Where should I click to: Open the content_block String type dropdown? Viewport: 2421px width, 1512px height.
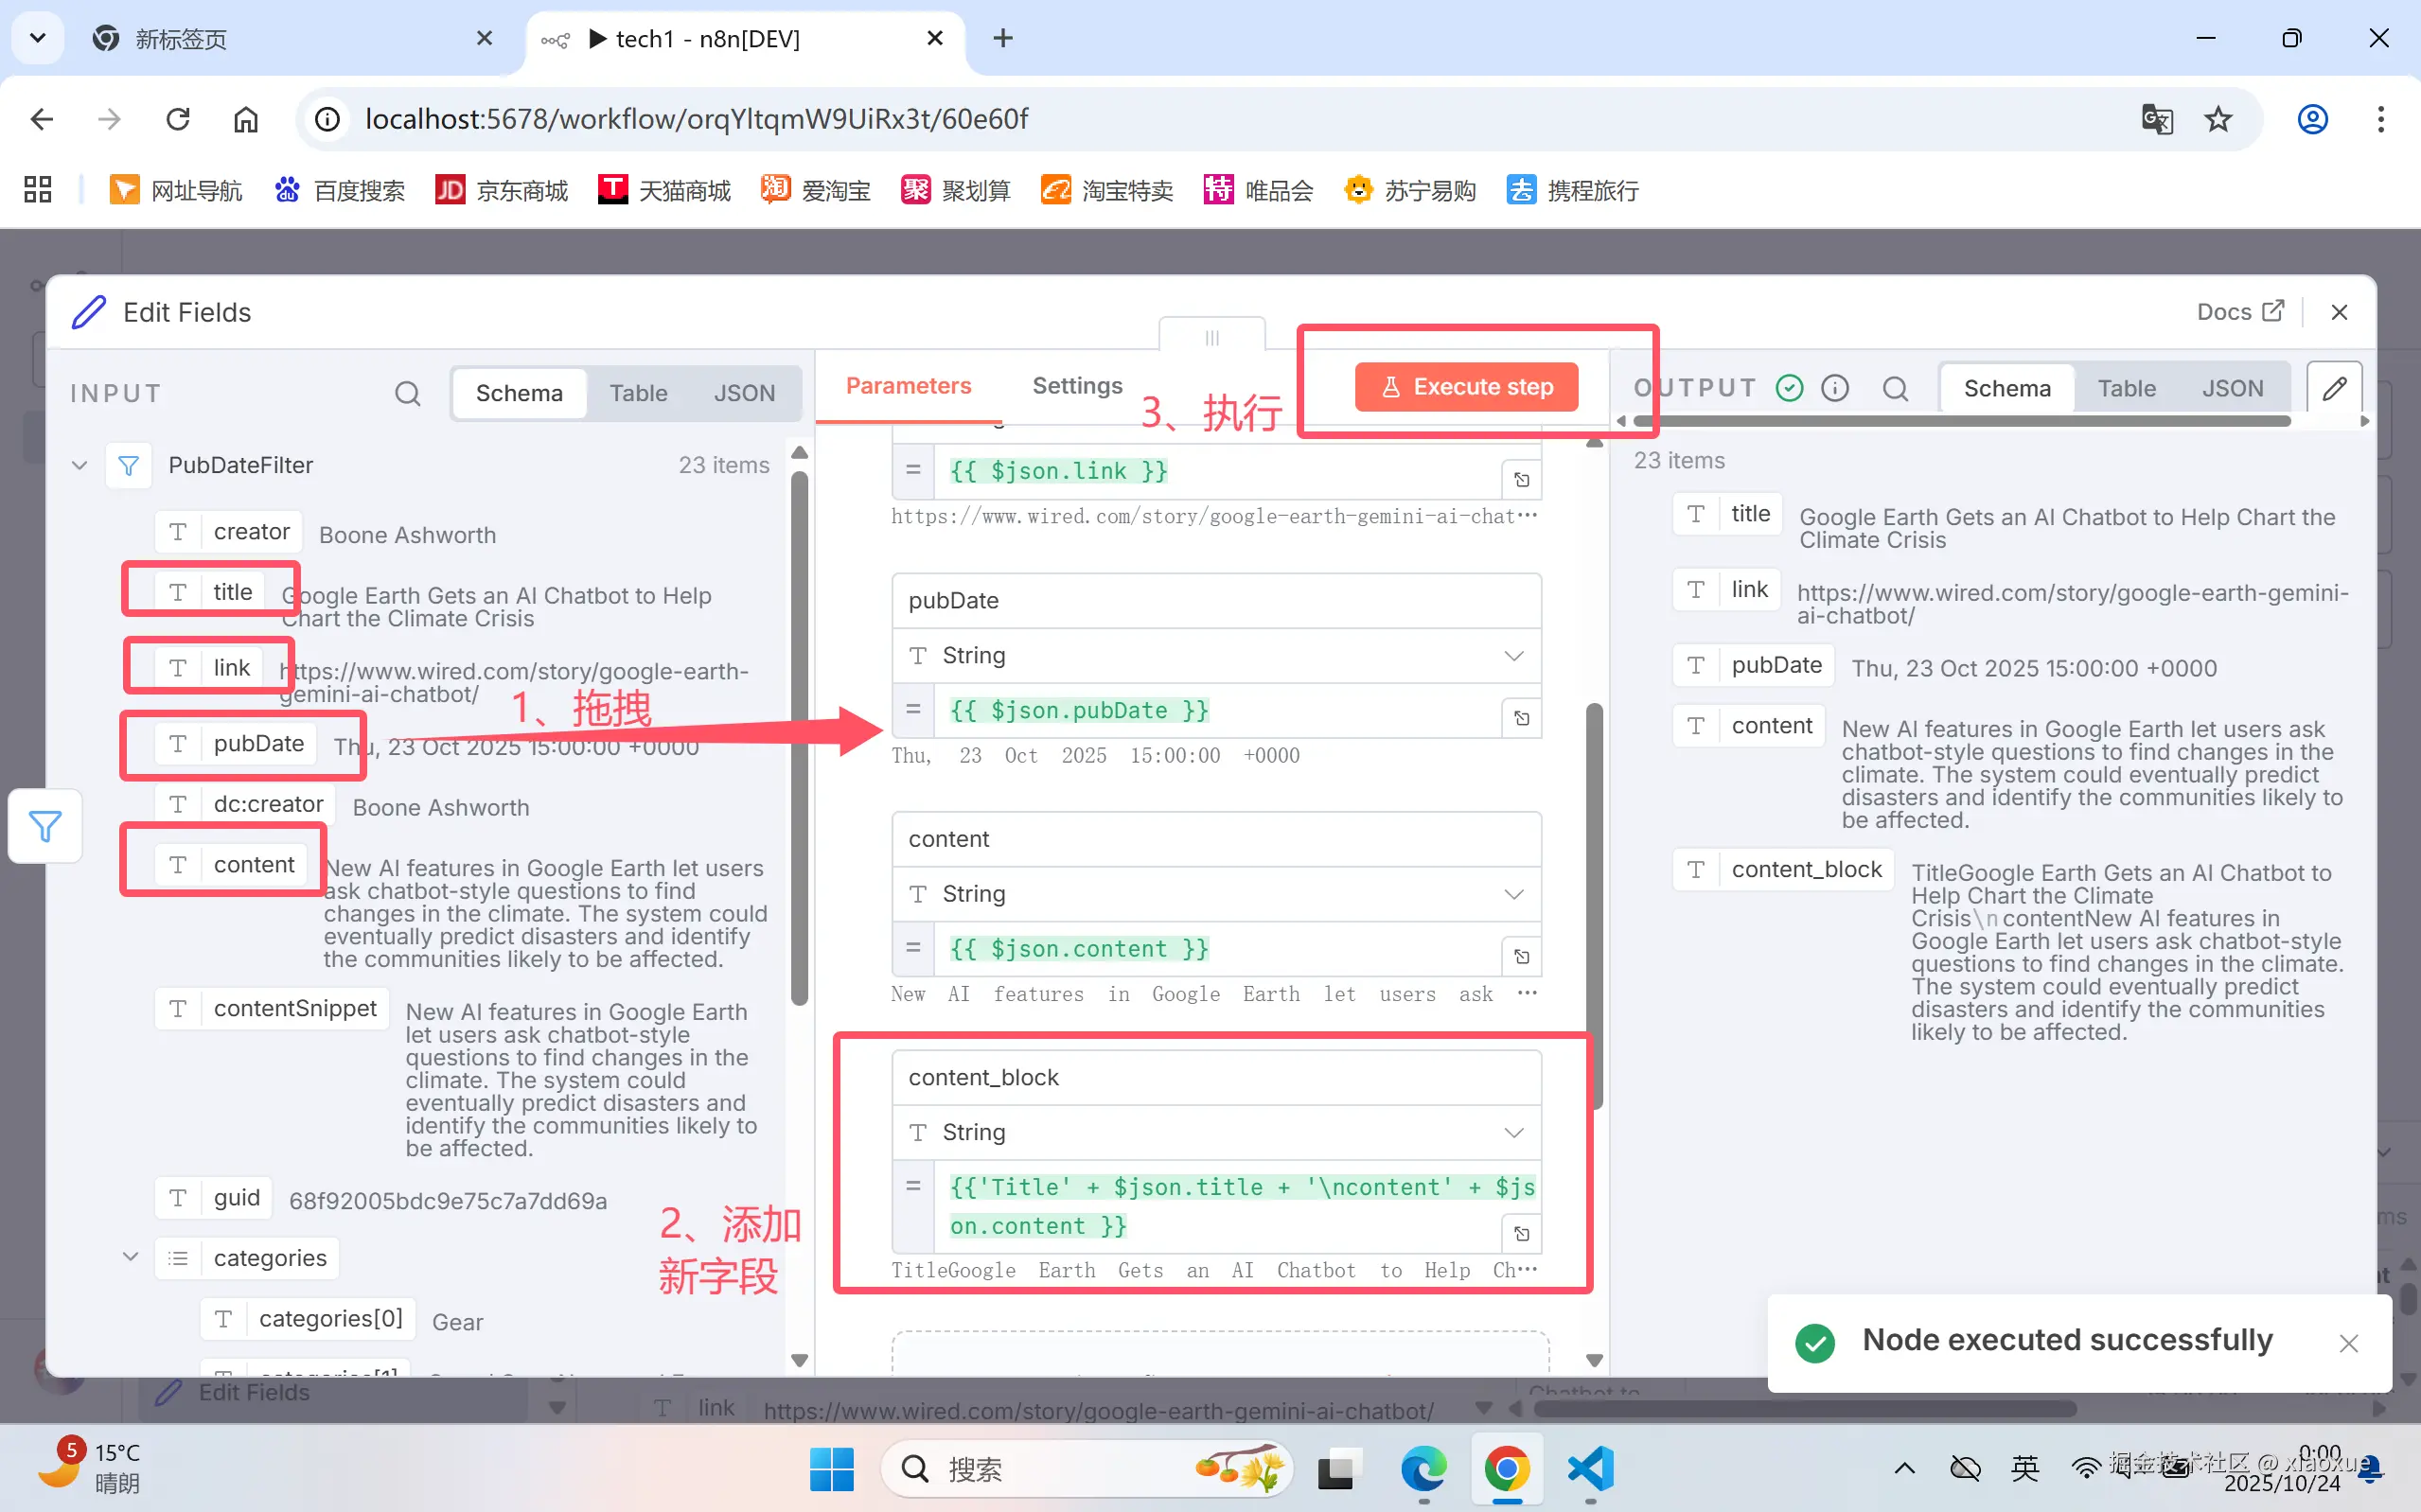coord(1216,1132)
